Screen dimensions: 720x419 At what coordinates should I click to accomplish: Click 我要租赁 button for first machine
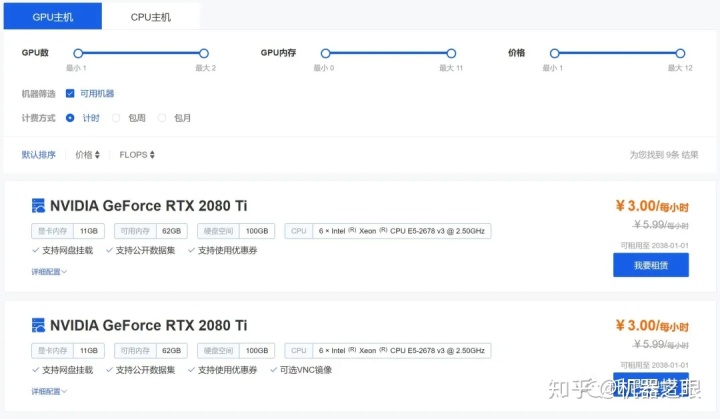point(651,265)
